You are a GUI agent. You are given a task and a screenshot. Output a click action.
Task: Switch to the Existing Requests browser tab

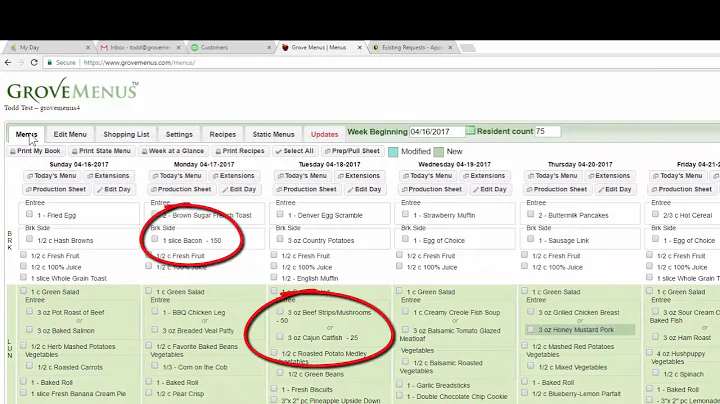click(412, 47)
